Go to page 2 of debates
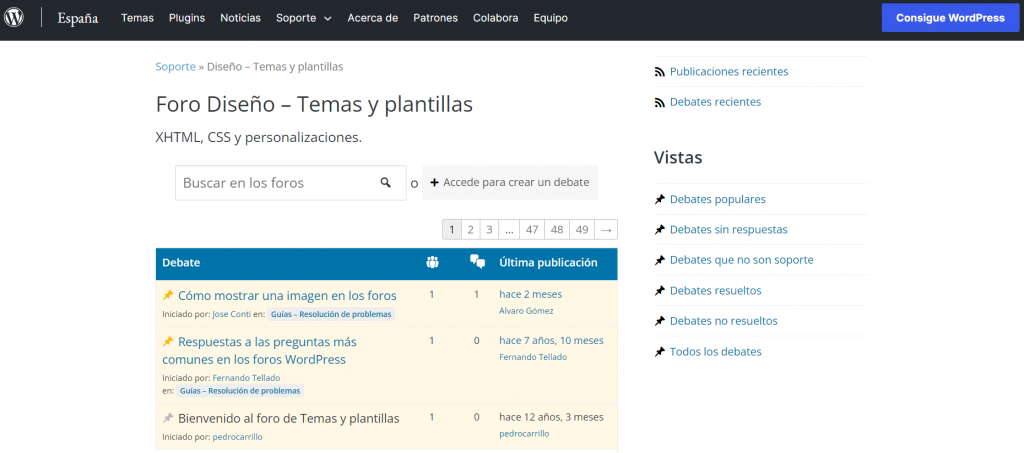The height and width of the screenshot is (453, 1024). coord(470,230)
